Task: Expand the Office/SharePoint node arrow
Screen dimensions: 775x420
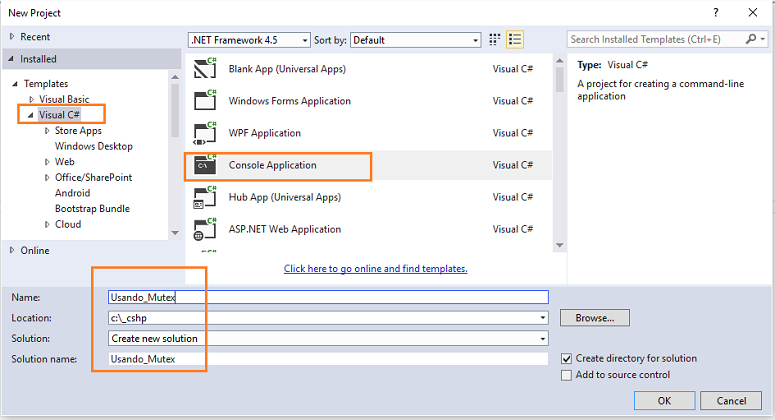Action: (47, 177)
